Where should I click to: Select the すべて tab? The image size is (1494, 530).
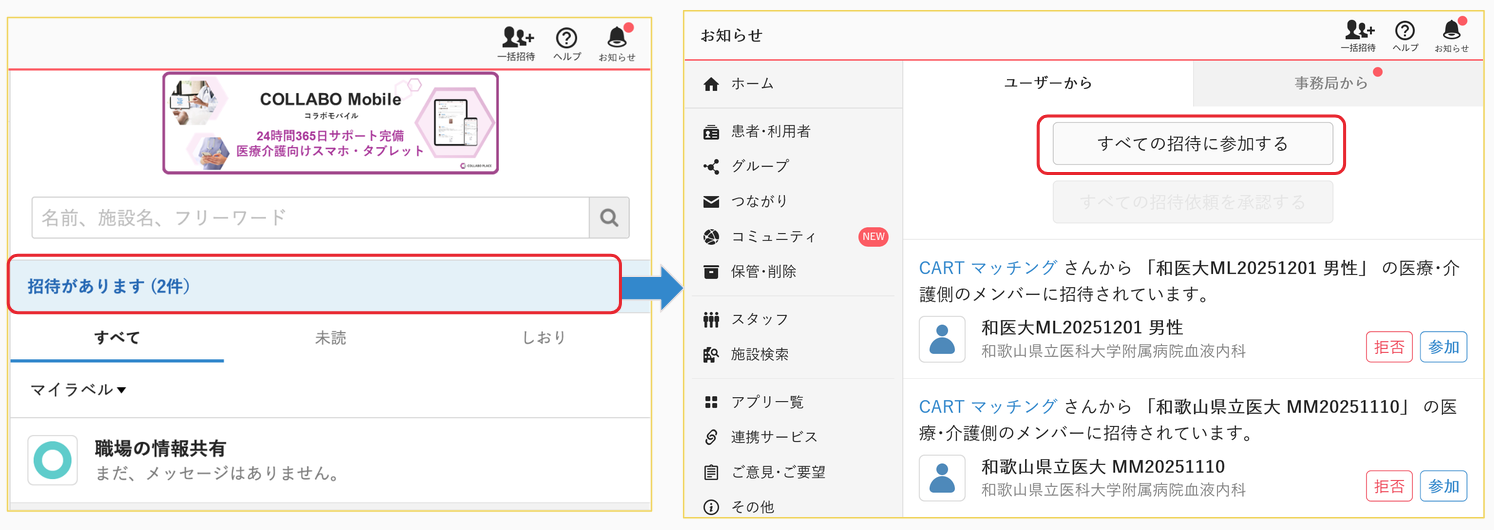117,338
